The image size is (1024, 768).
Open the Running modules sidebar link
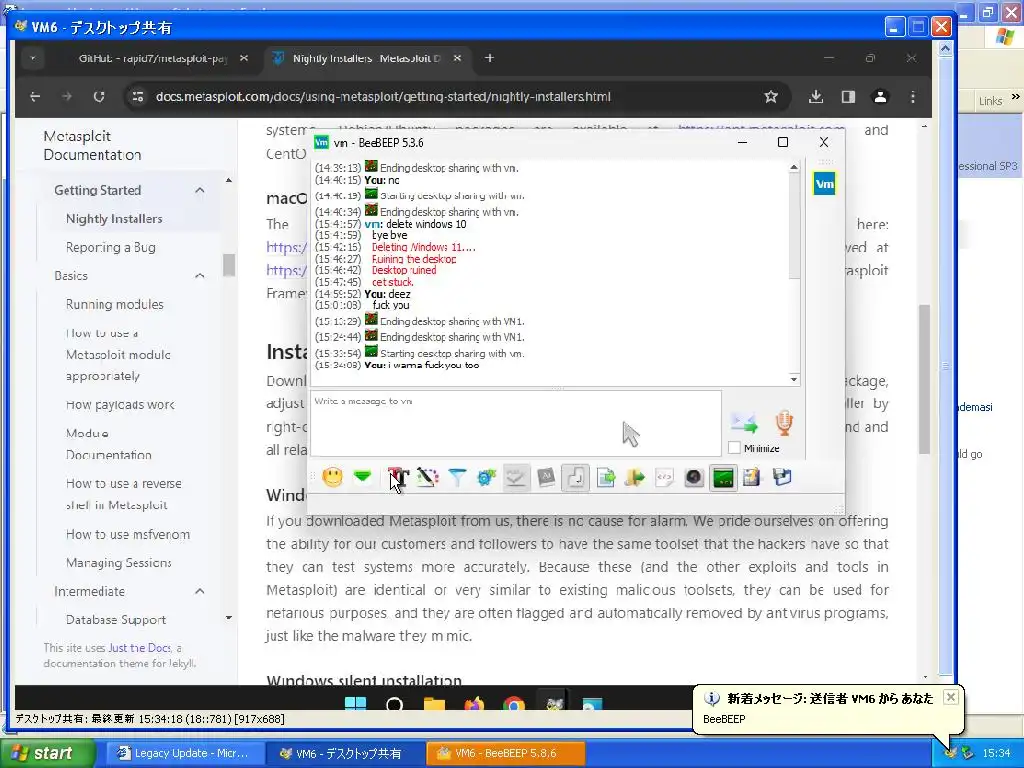tap(115, 304)
